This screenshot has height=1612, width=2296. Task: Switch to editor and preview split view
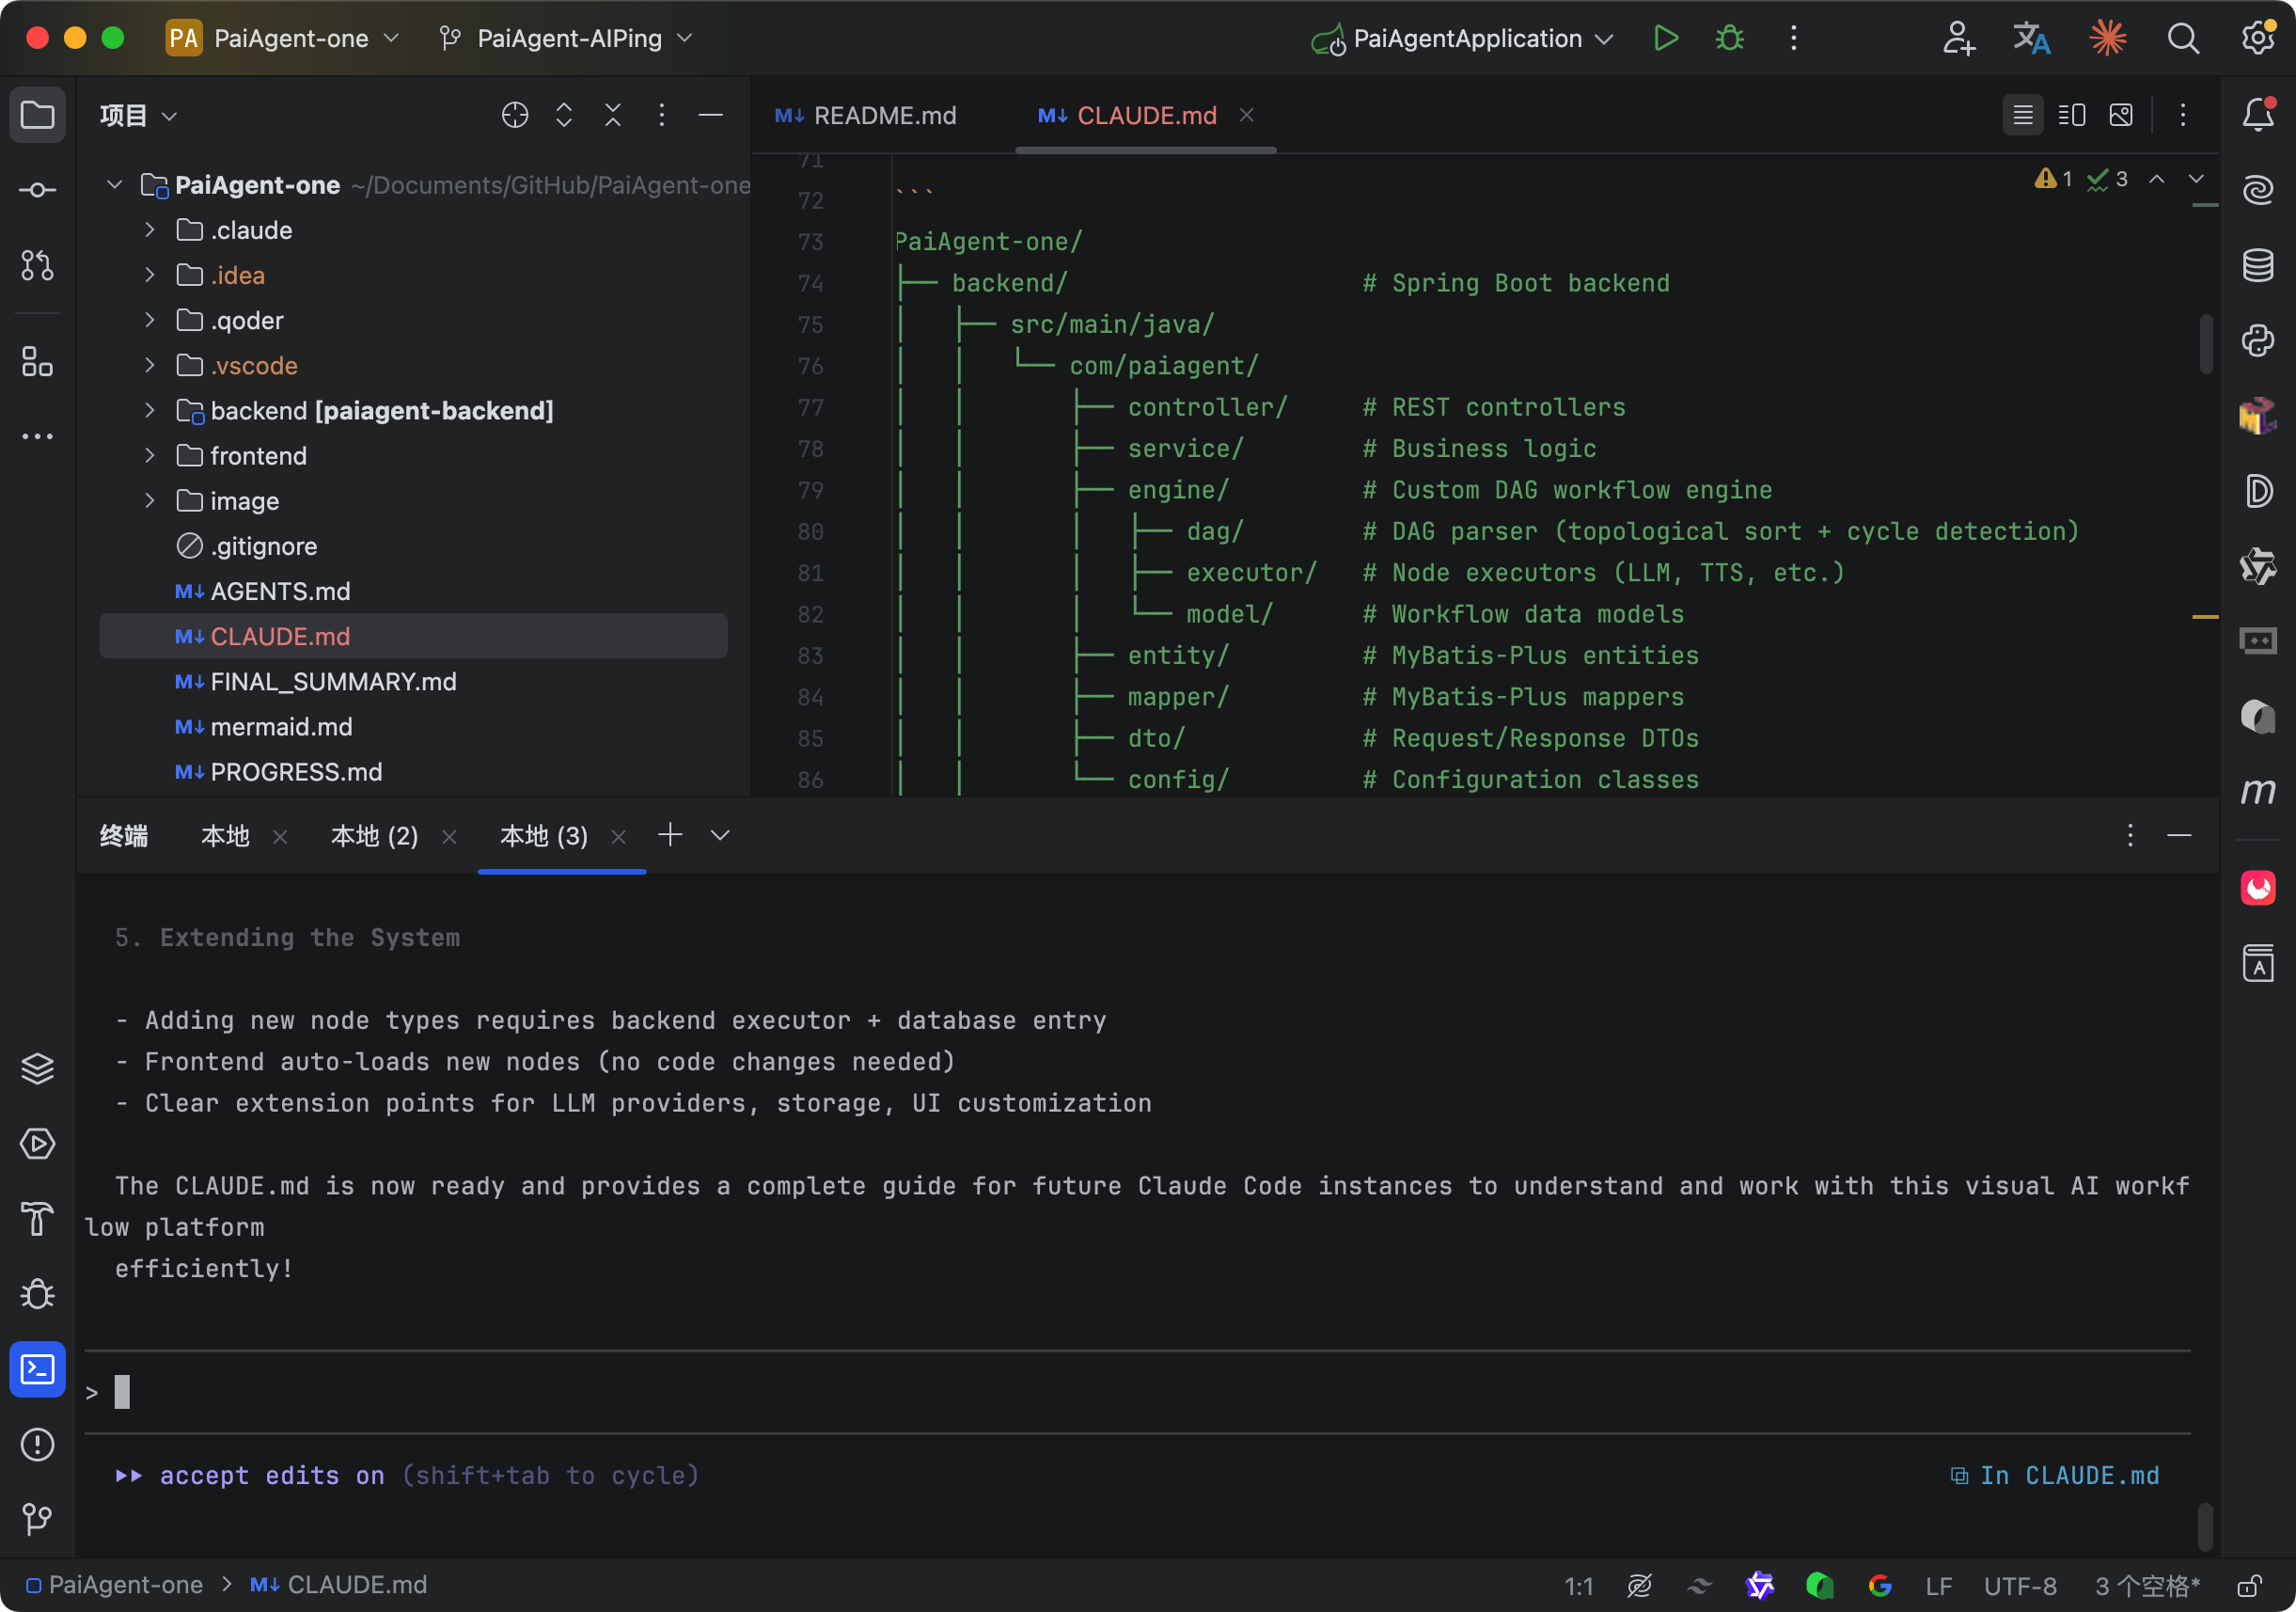point(2071,115)
